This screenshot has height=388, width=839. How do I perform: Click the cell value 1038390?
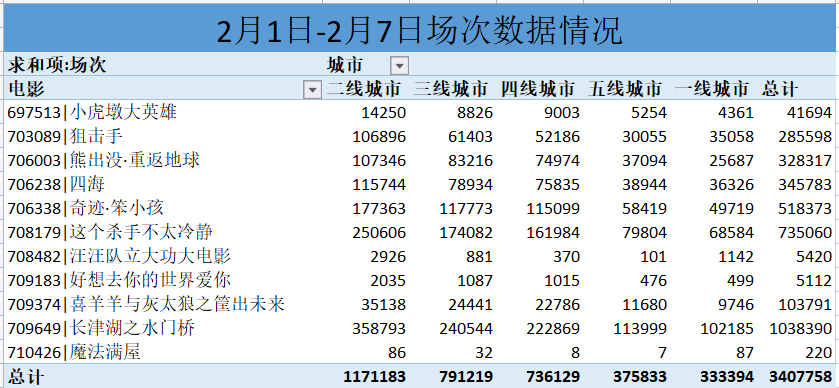click(801, 329)
